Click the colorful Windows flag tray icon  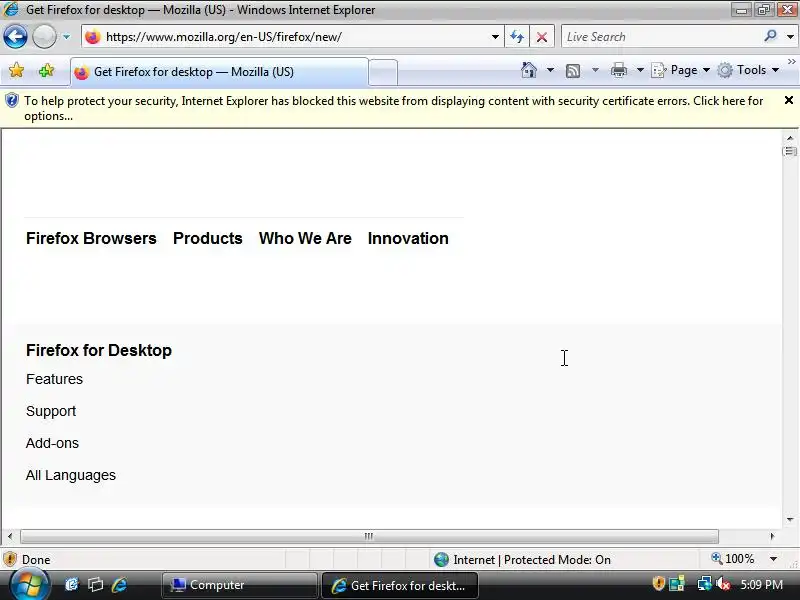point(677,583)
